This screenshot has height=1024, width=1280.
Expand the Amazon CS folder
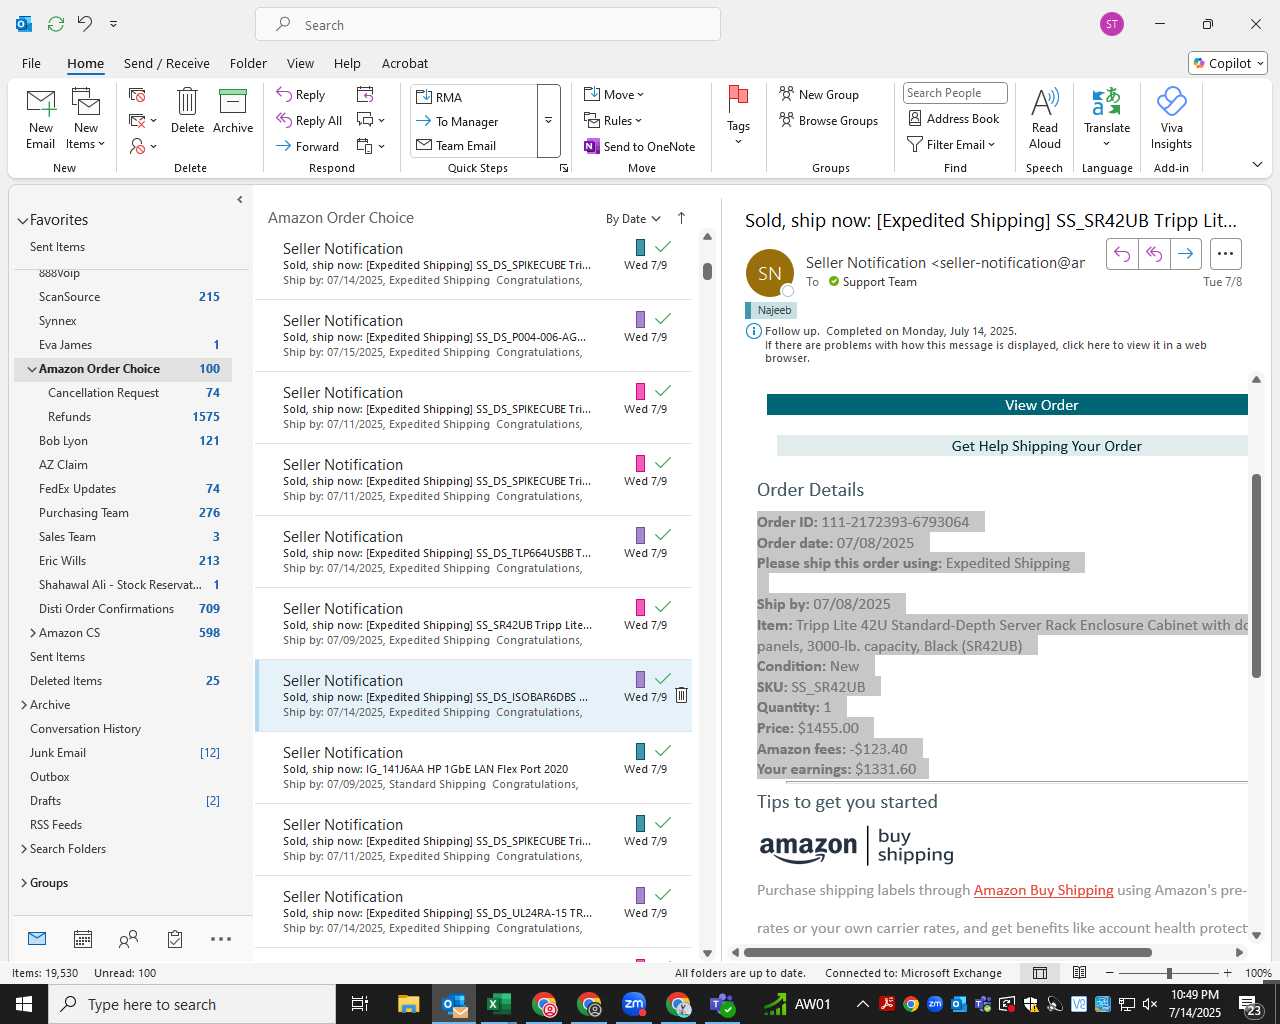click(x=32, y=633)
